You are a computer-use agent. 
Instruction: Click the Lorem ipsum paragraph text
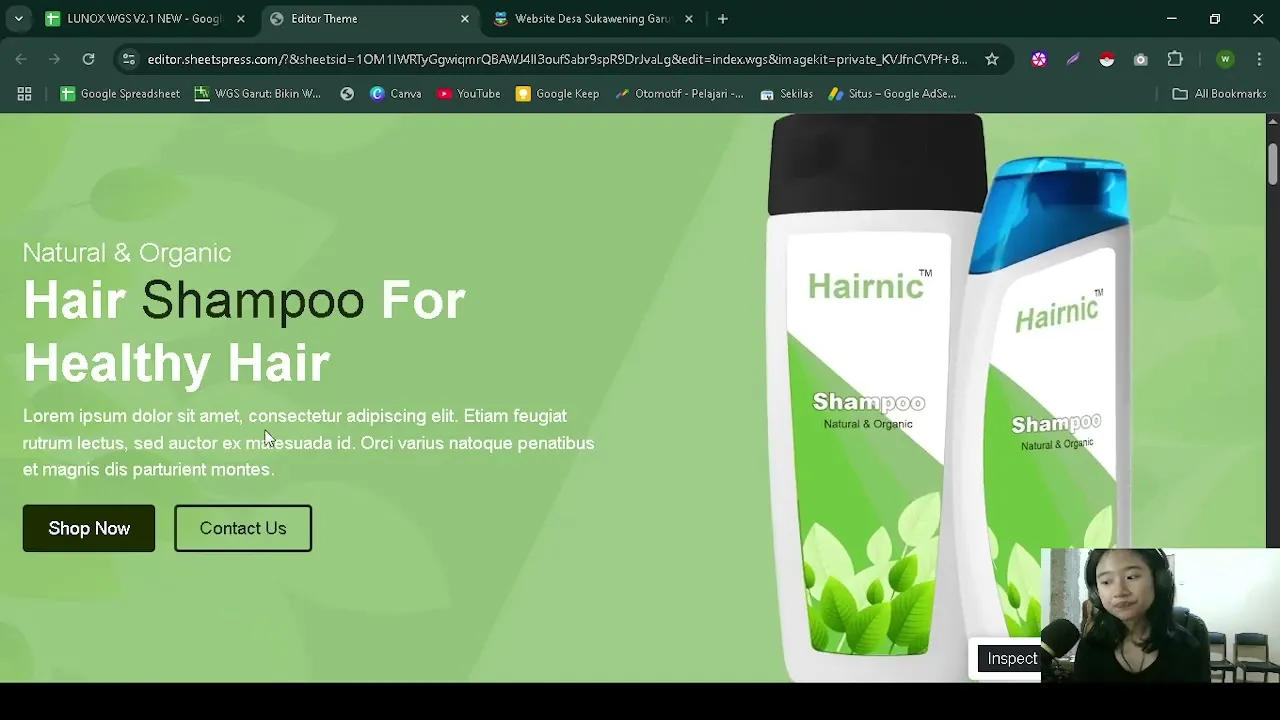pos(308,442)
